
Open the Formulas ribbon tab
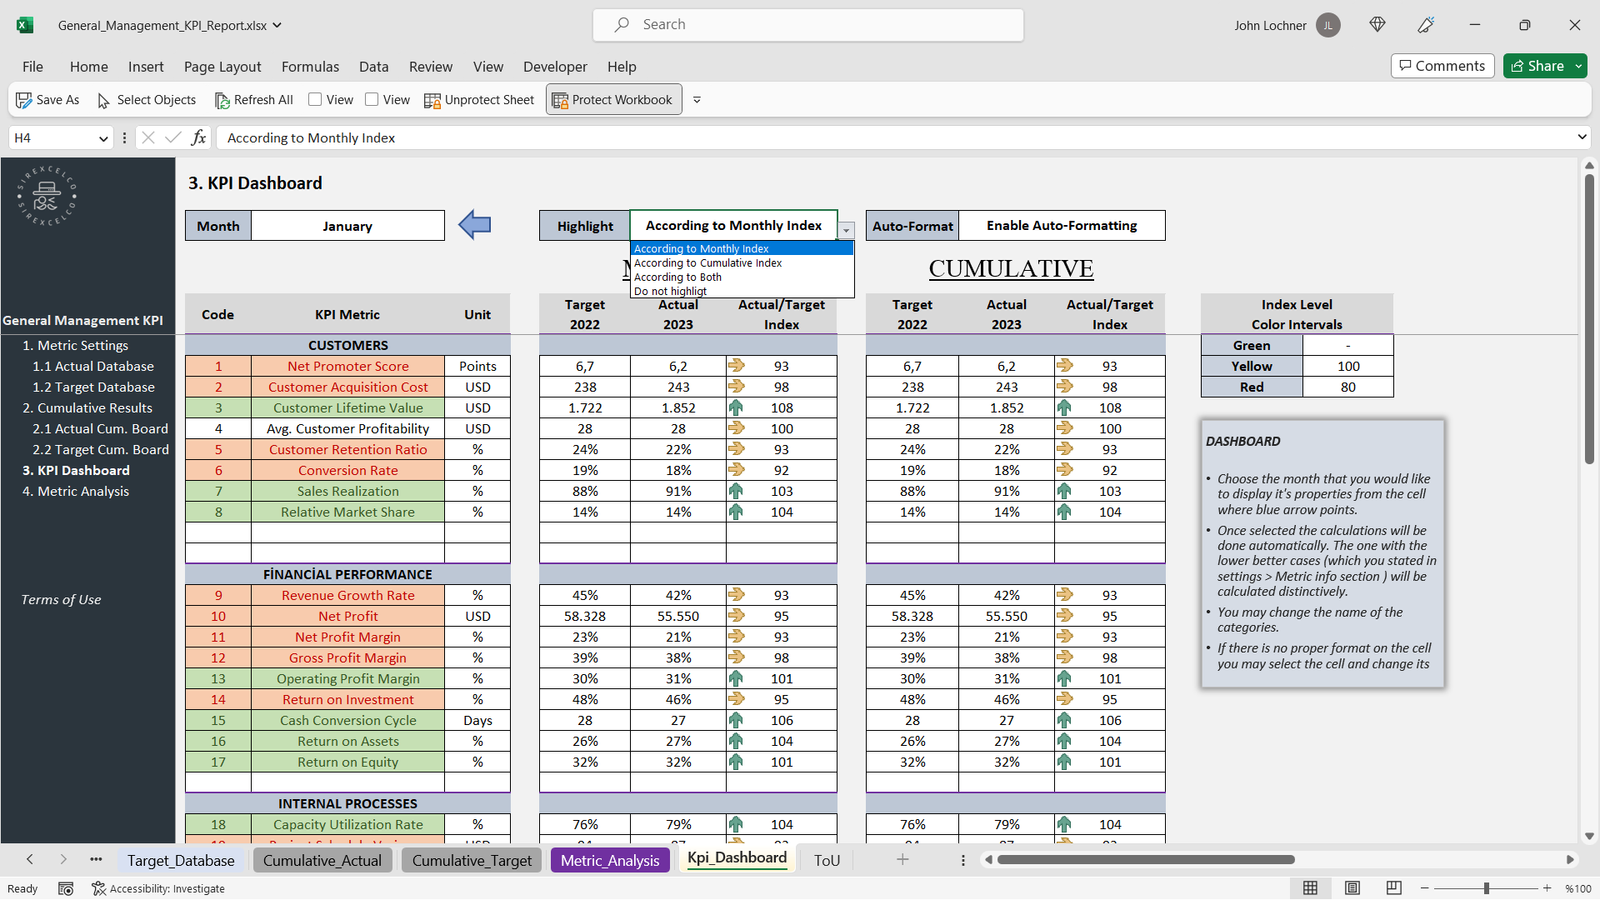coord(310,67)
